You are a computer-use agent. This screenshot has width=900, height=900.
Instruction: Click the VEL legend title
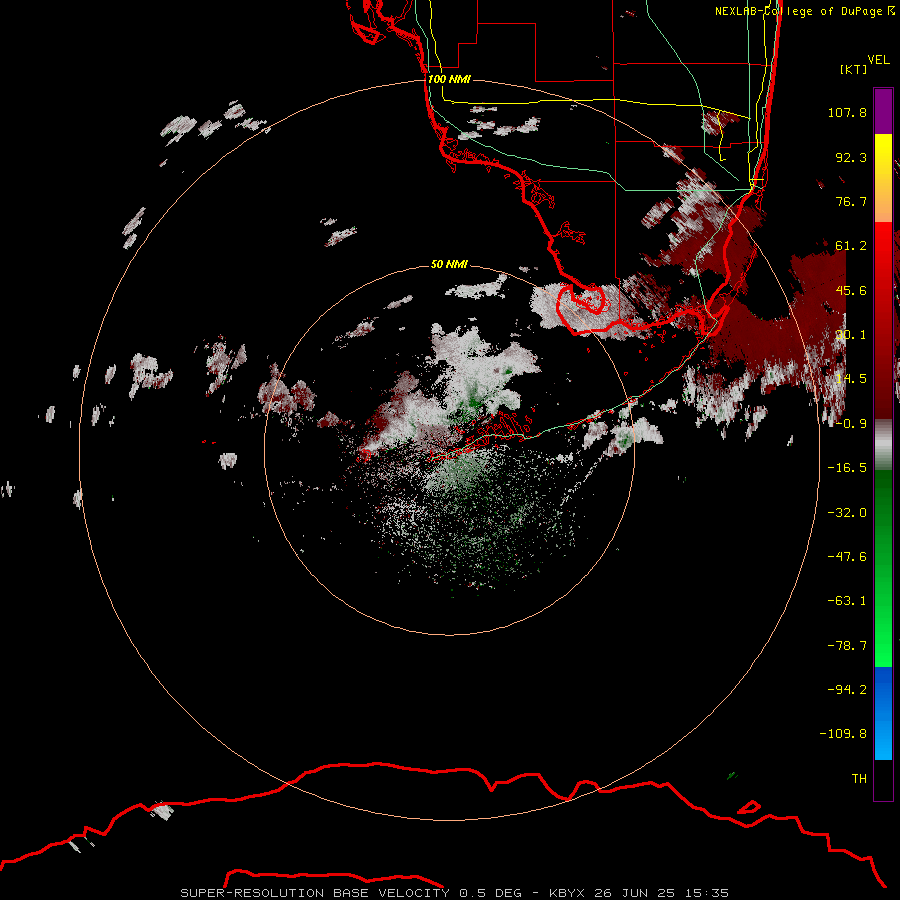(x=878, y=60)
